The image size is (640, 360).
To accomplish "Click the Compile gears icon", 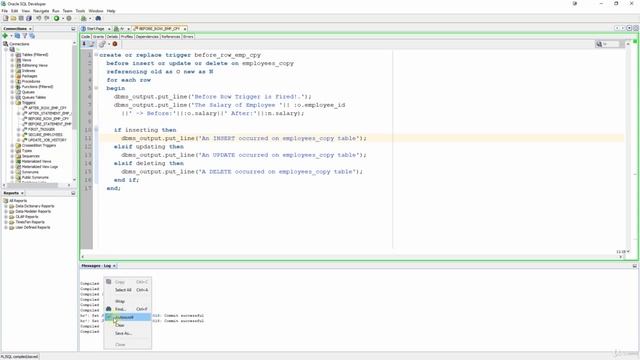I will [102, 44].
